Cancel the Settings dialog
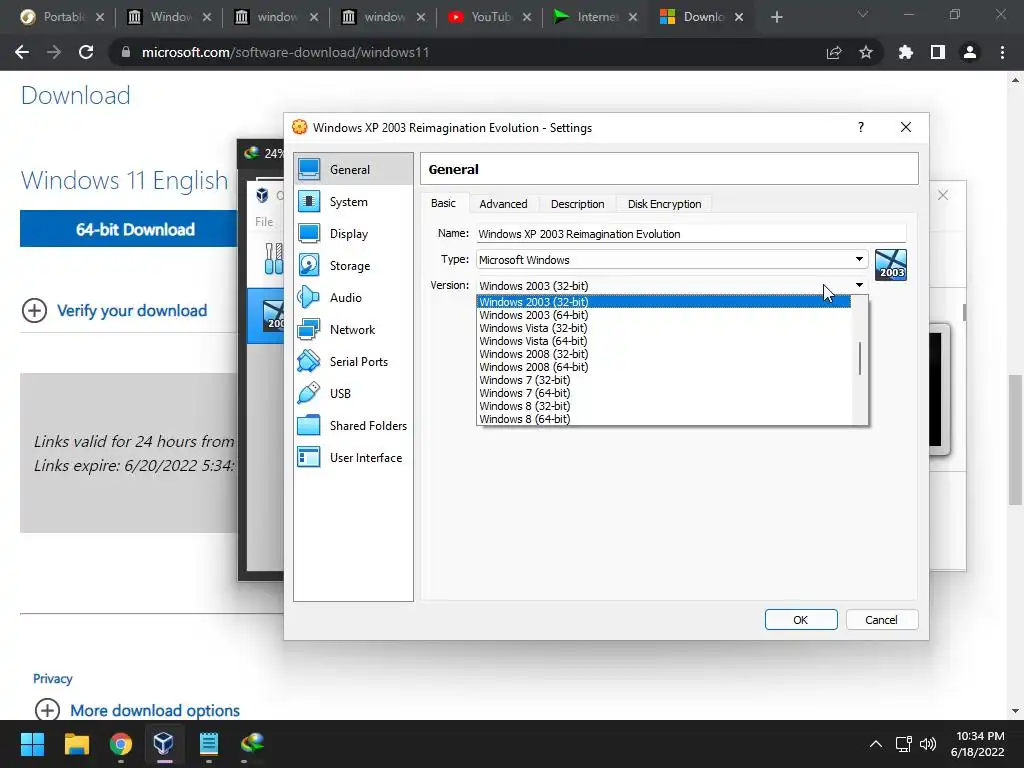Viewport: 1024px width, 768px height. point(882,620)
